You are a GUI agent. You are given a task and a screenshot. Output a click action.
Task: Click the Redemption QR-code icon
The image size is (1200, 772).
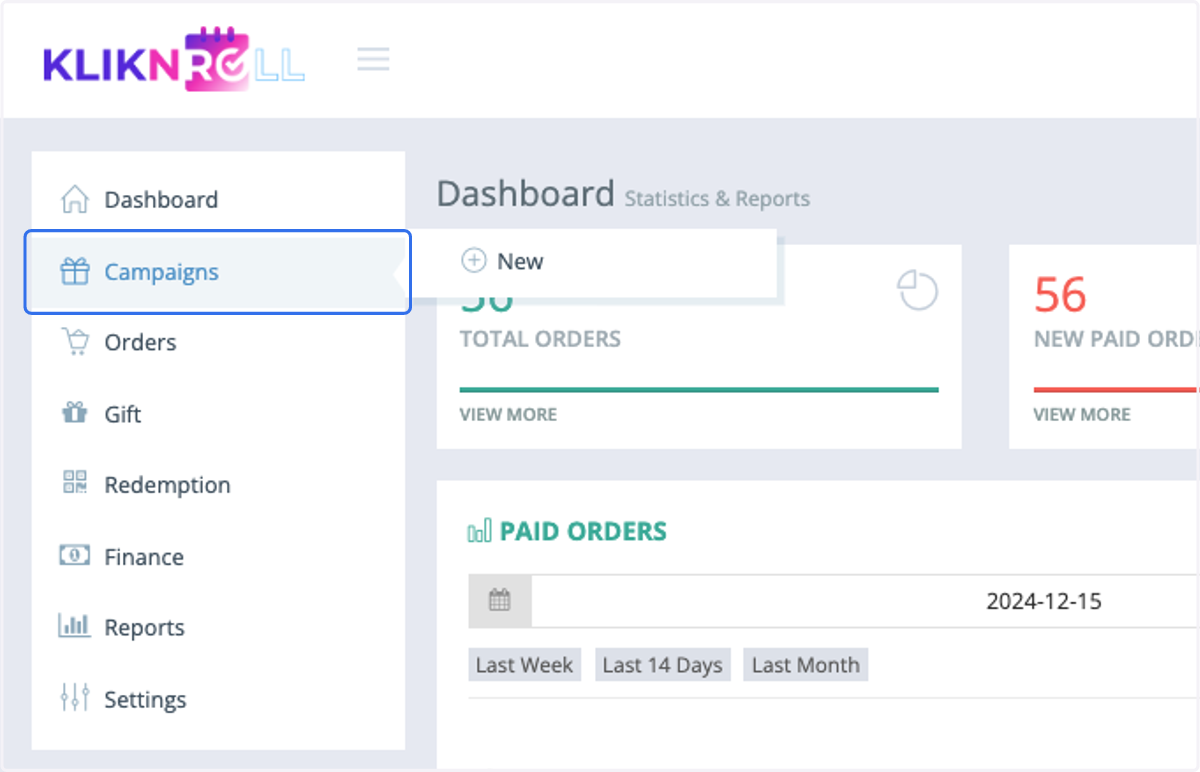[75, 484]
